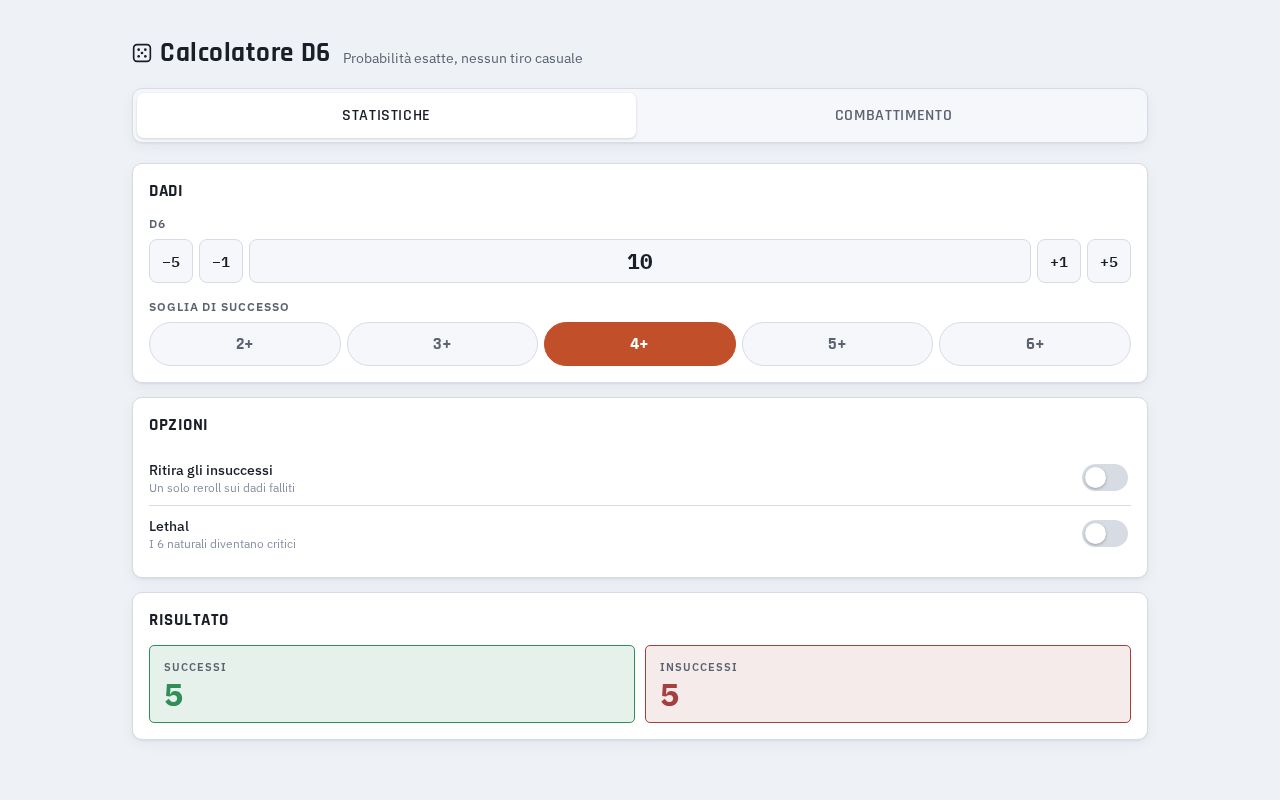Click the dice icon beside Calcolatore D6
This screenshot has width=1280, height=800.
[x=142, y=53]
